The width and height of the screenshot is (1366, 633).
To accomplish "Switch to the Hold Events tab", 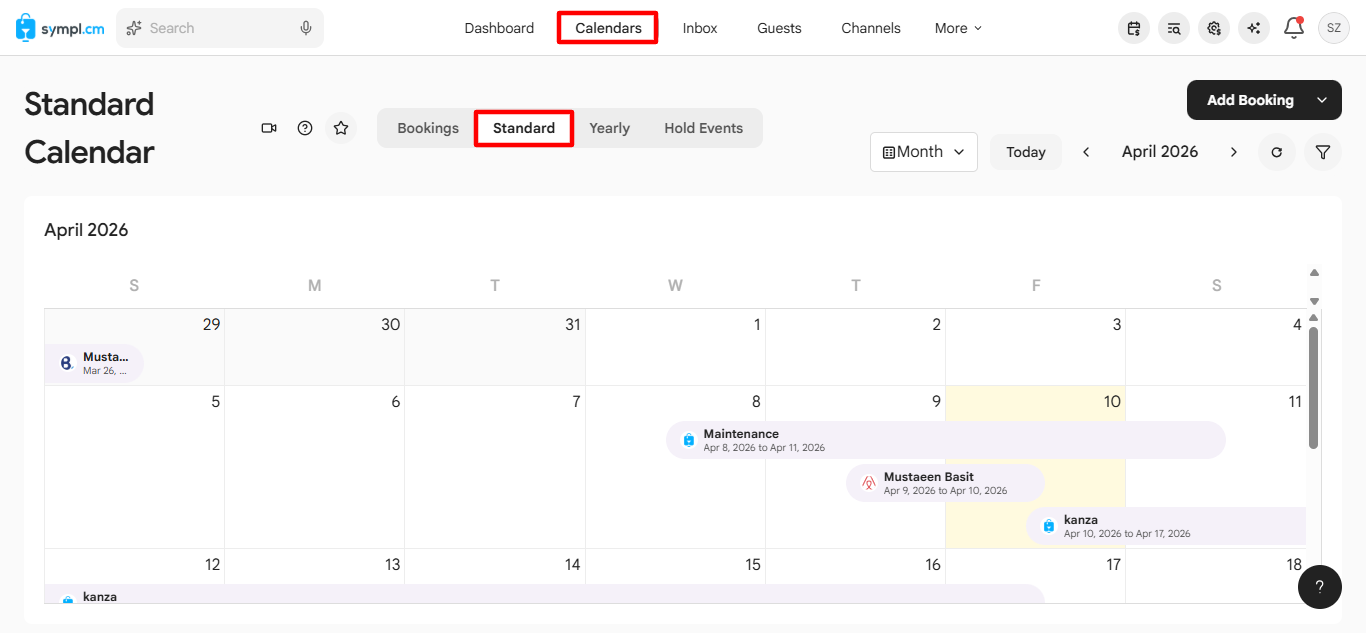I will coord(703,128).
